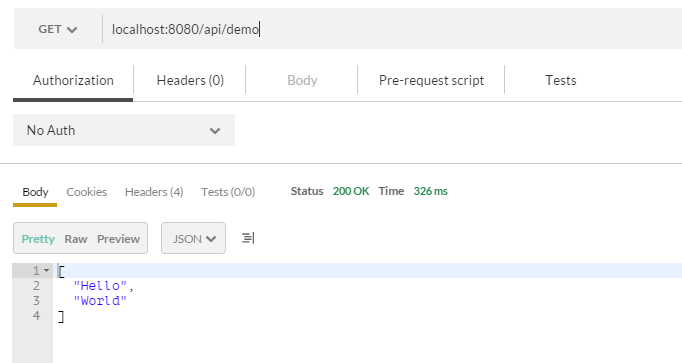
Task: Click the "Hello" string in response
Action: pyautogui.click(x=100, y=286)
